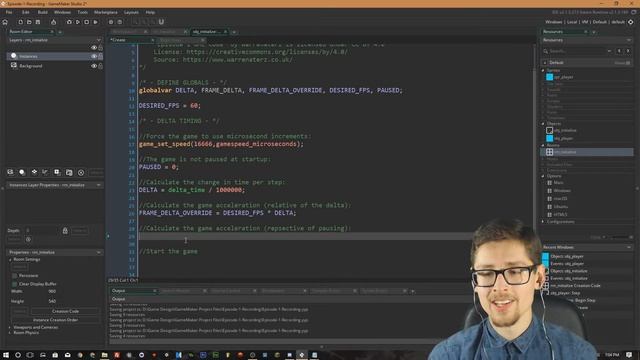This screenshot has width=640, height=360.
Task: Click the spr_player sprite thumbnail
Action: pos(549,77)
